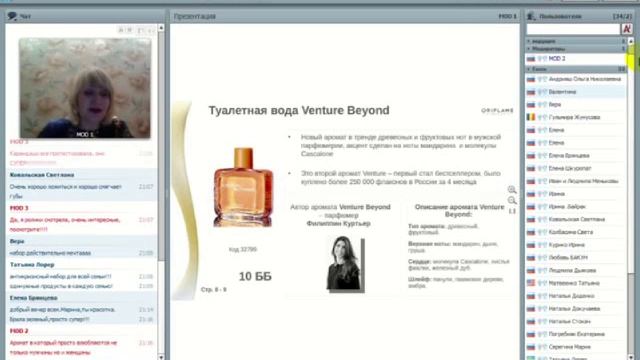Click the first small icon above the webcam
Image resolution: width=640 pixels, height=360 pixels.
click(x=121, y=30)
